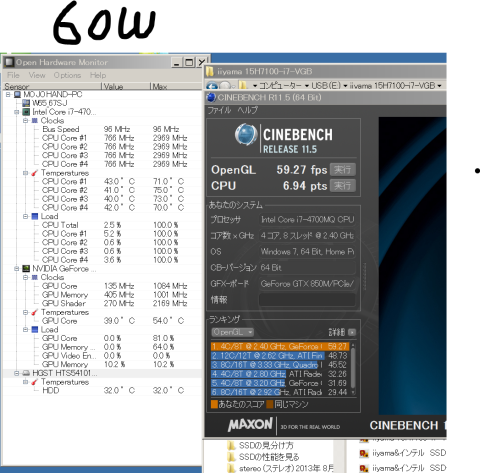480x473 pixels.
Task: Click the 詳細 details arrow button
Action: pyautogui.click(x=352, y=332)
